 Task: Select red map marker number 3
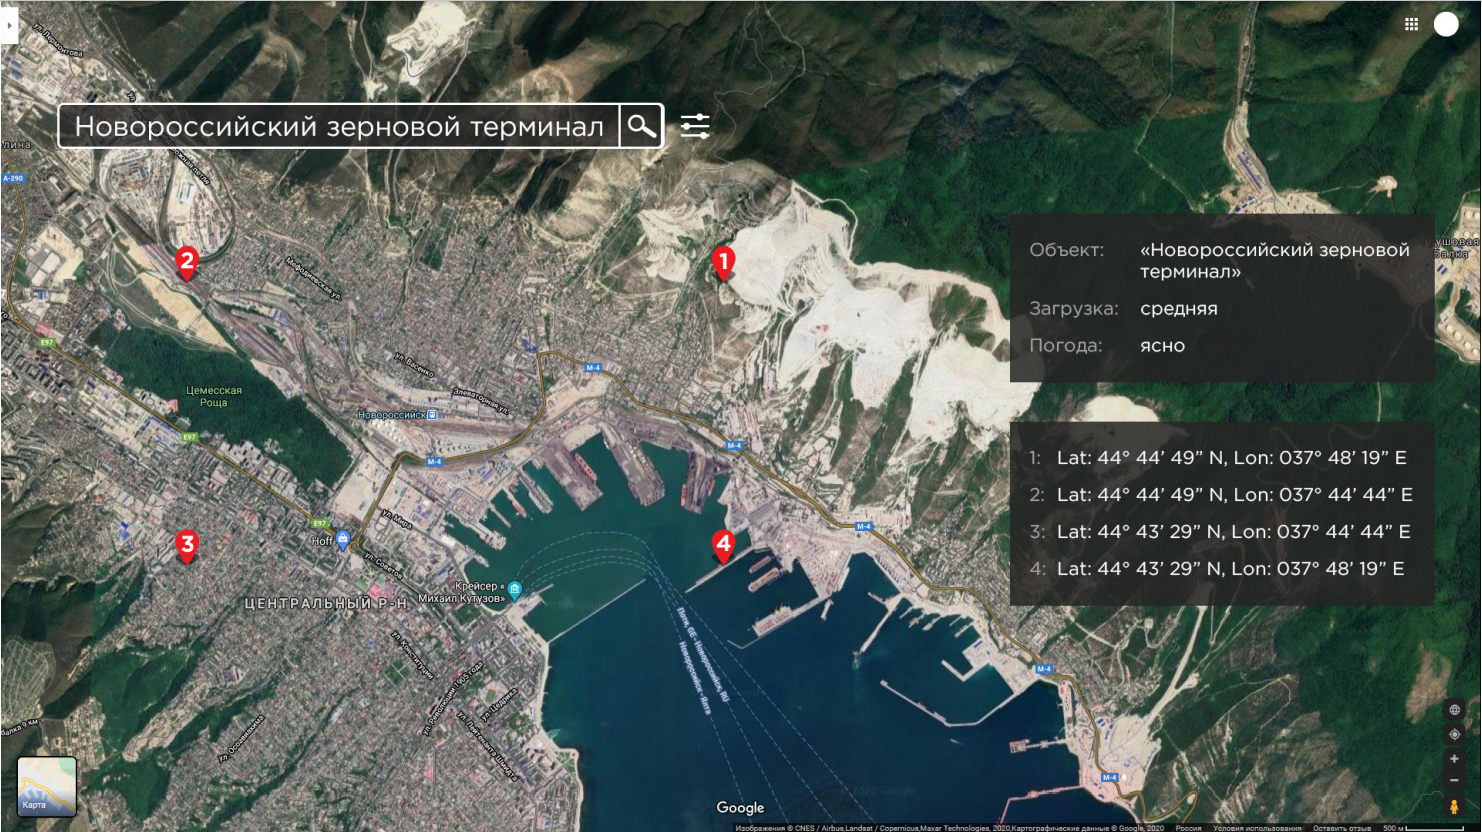pos(186,545)
